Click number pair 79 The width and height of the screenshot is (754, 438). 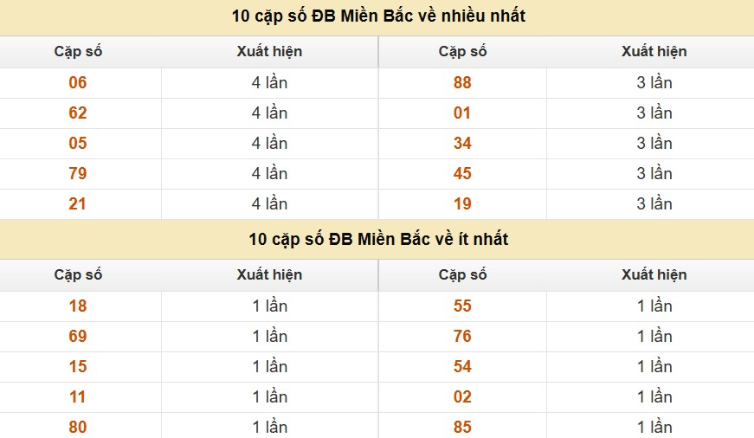(78, 174)
